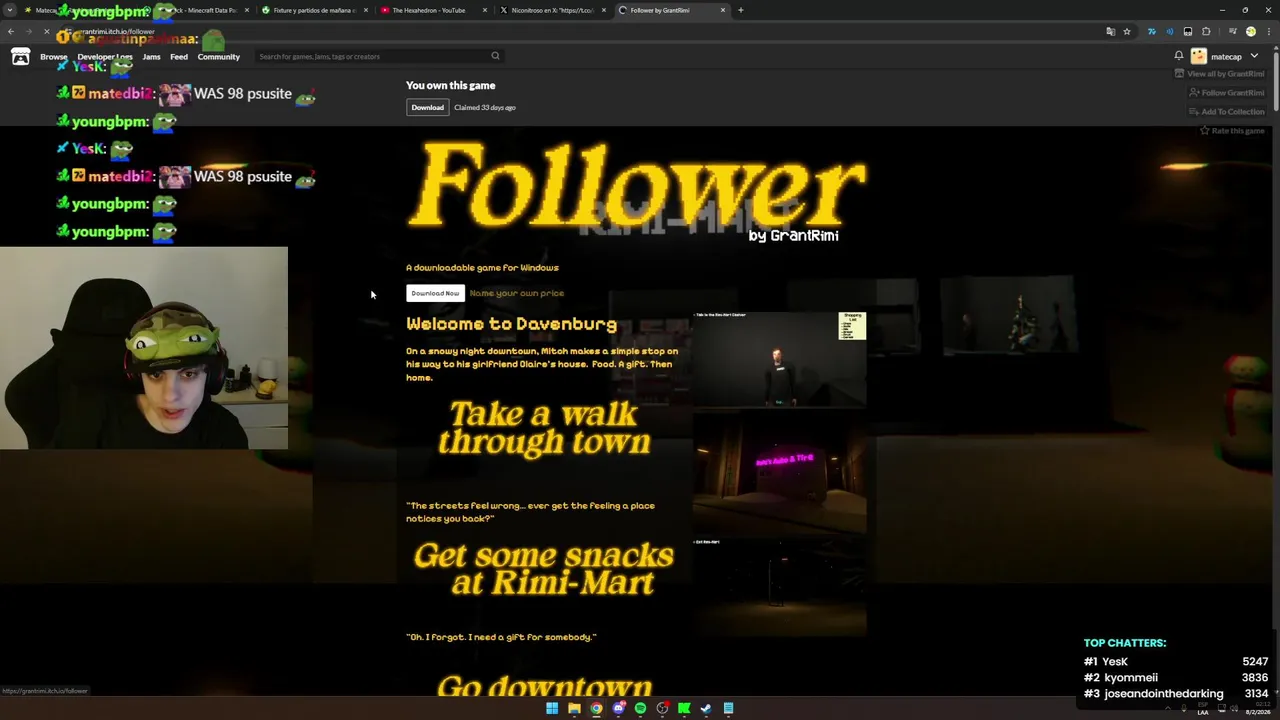This screenshot has height=720, width=1280.
Task: Open the Windows Start button
Action: point(552,708)
